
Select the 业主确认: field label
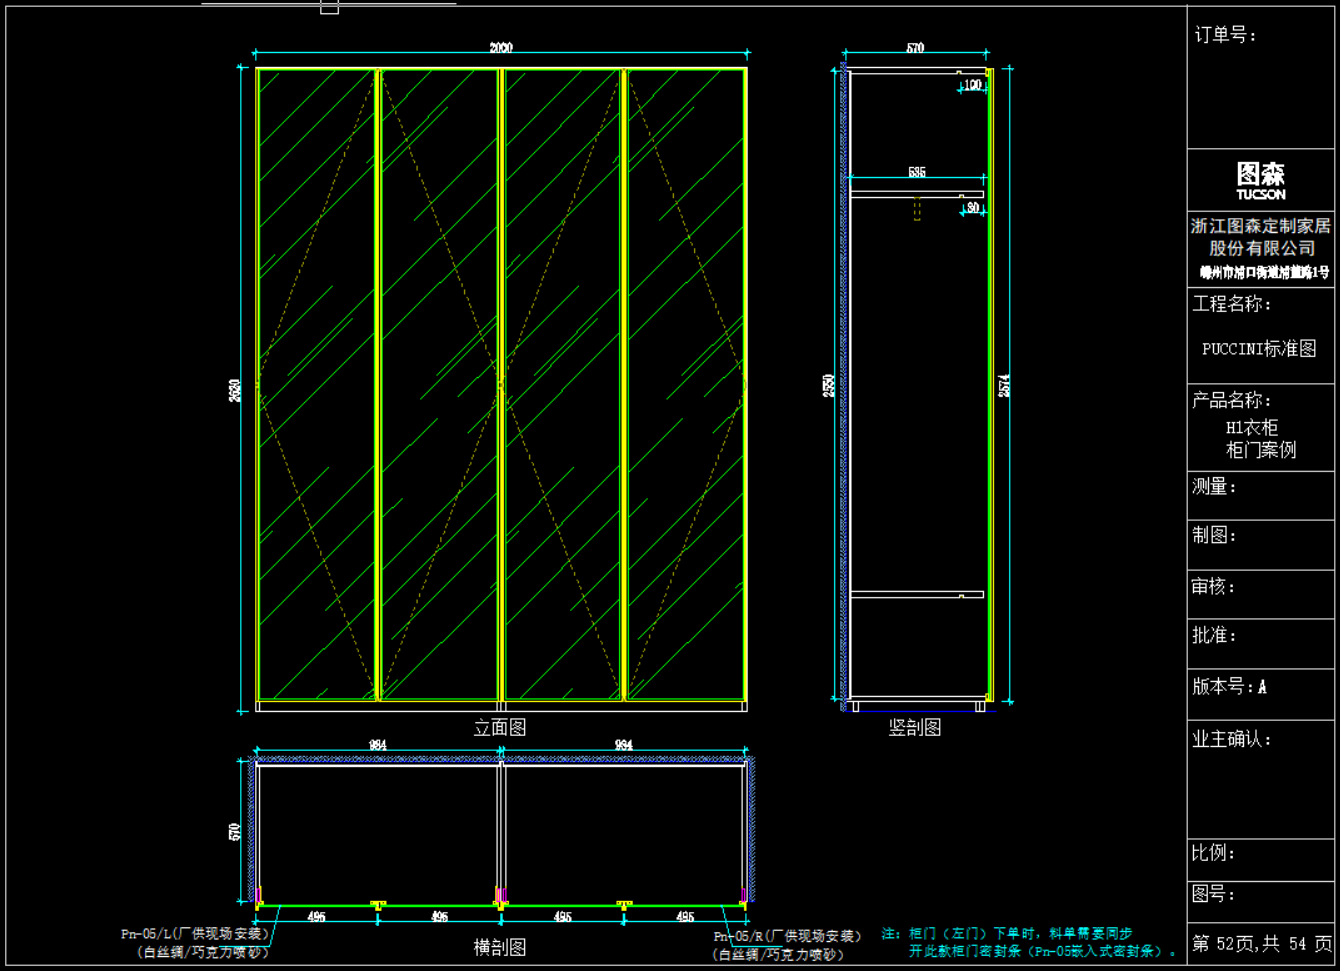1232,739
